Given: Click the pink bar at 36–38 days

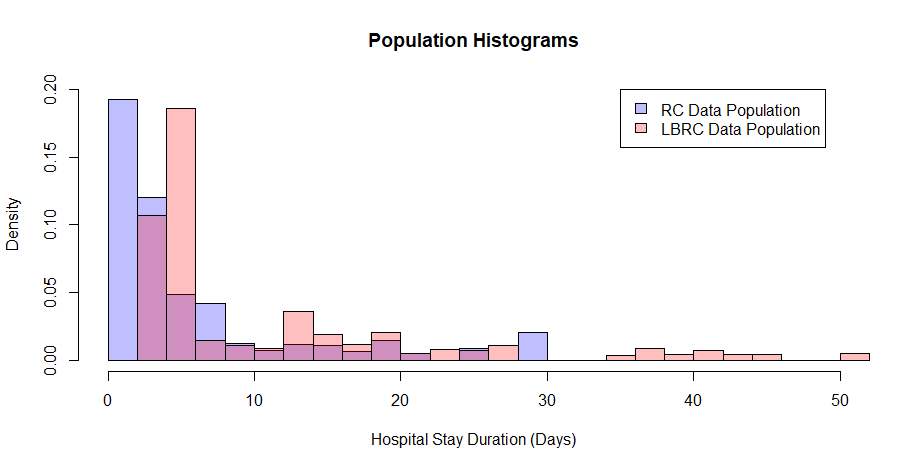Looking at the screenshot, I should point(650,354).
